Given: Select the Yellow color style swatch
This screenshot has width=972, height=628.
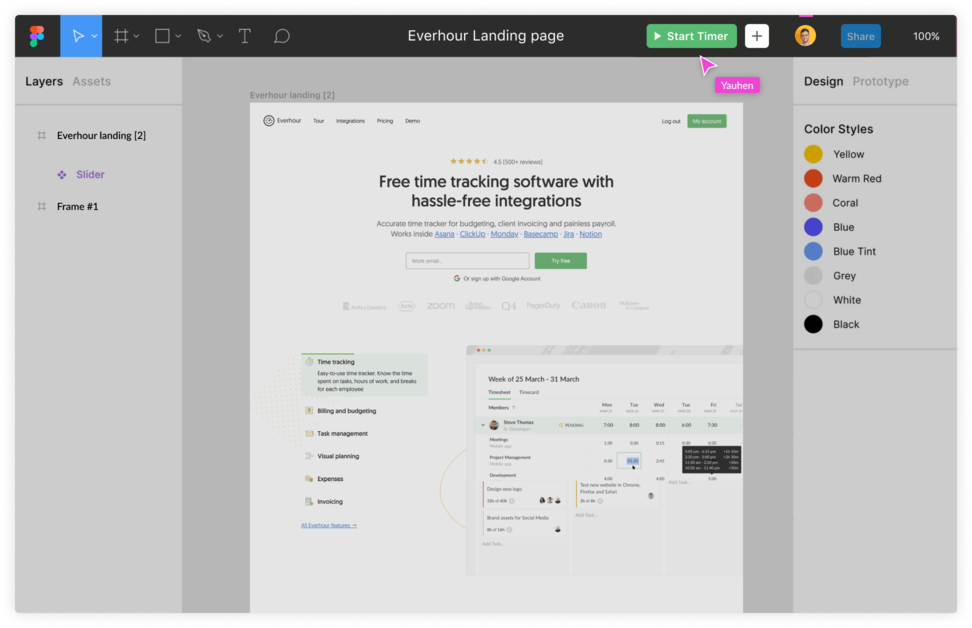Looking at the screenshot, I should pos(815,154).
